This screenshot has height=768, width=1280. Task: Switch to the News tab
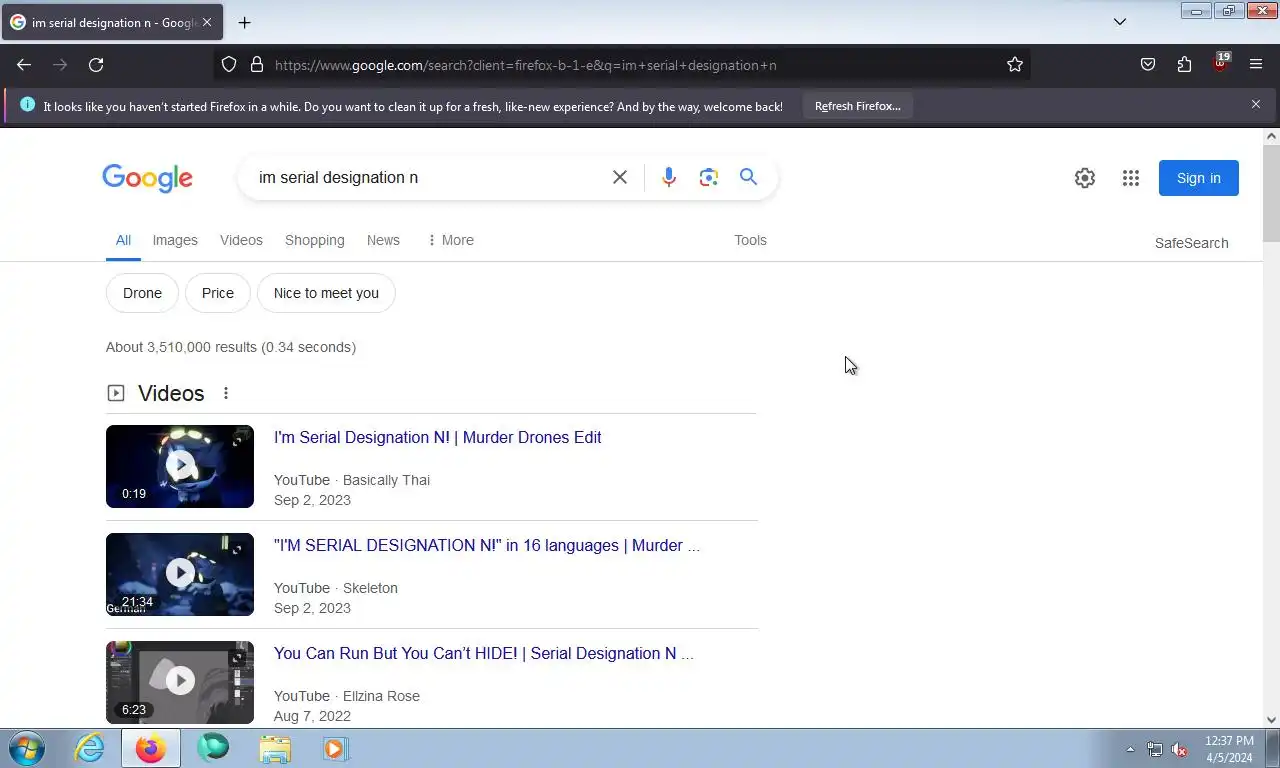[383, 240]
